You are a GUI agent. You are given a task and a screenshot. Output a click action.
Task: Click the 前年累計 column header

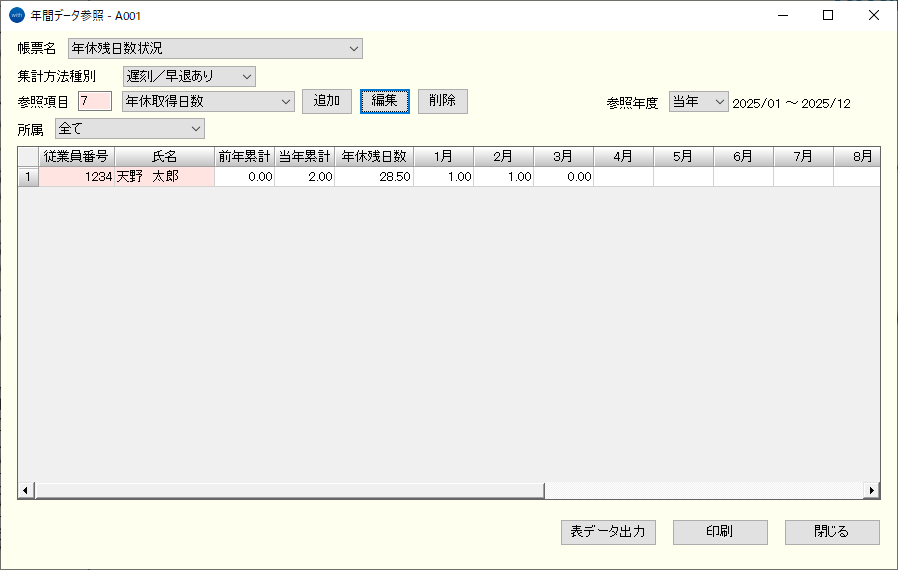pos(245,156)
